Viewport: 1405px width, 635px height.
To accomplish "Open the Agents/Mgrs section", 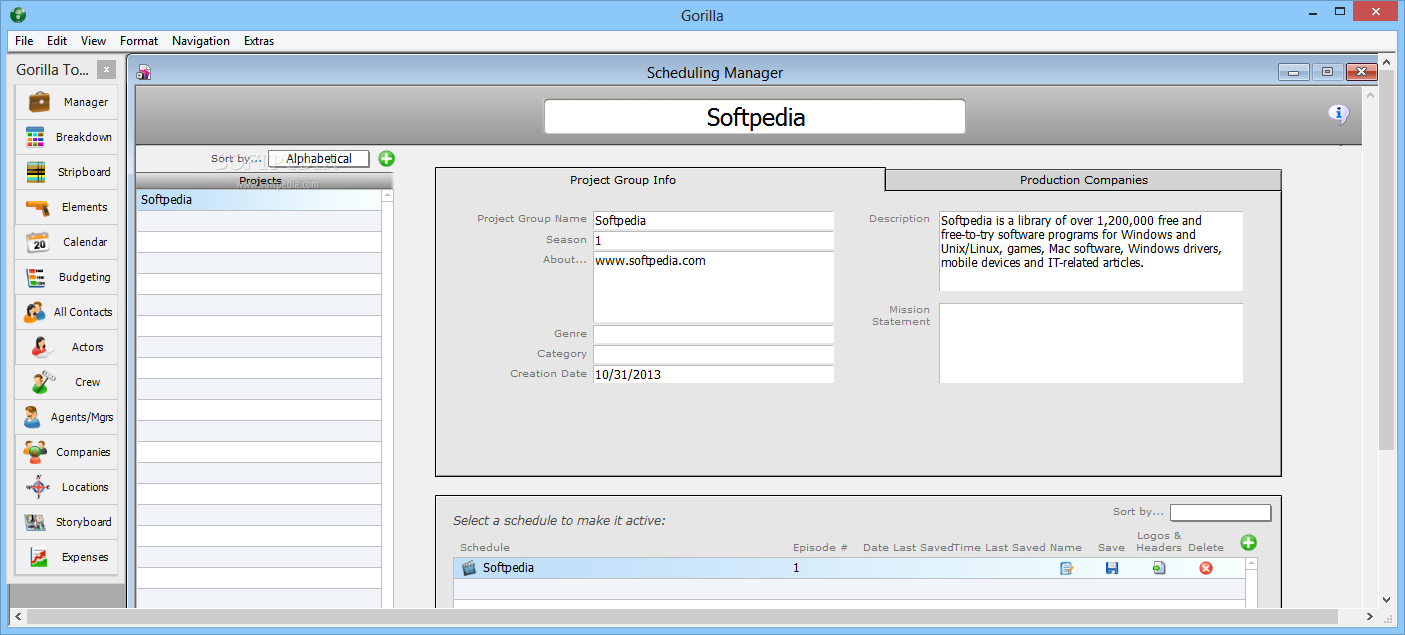I will [66, 417].
